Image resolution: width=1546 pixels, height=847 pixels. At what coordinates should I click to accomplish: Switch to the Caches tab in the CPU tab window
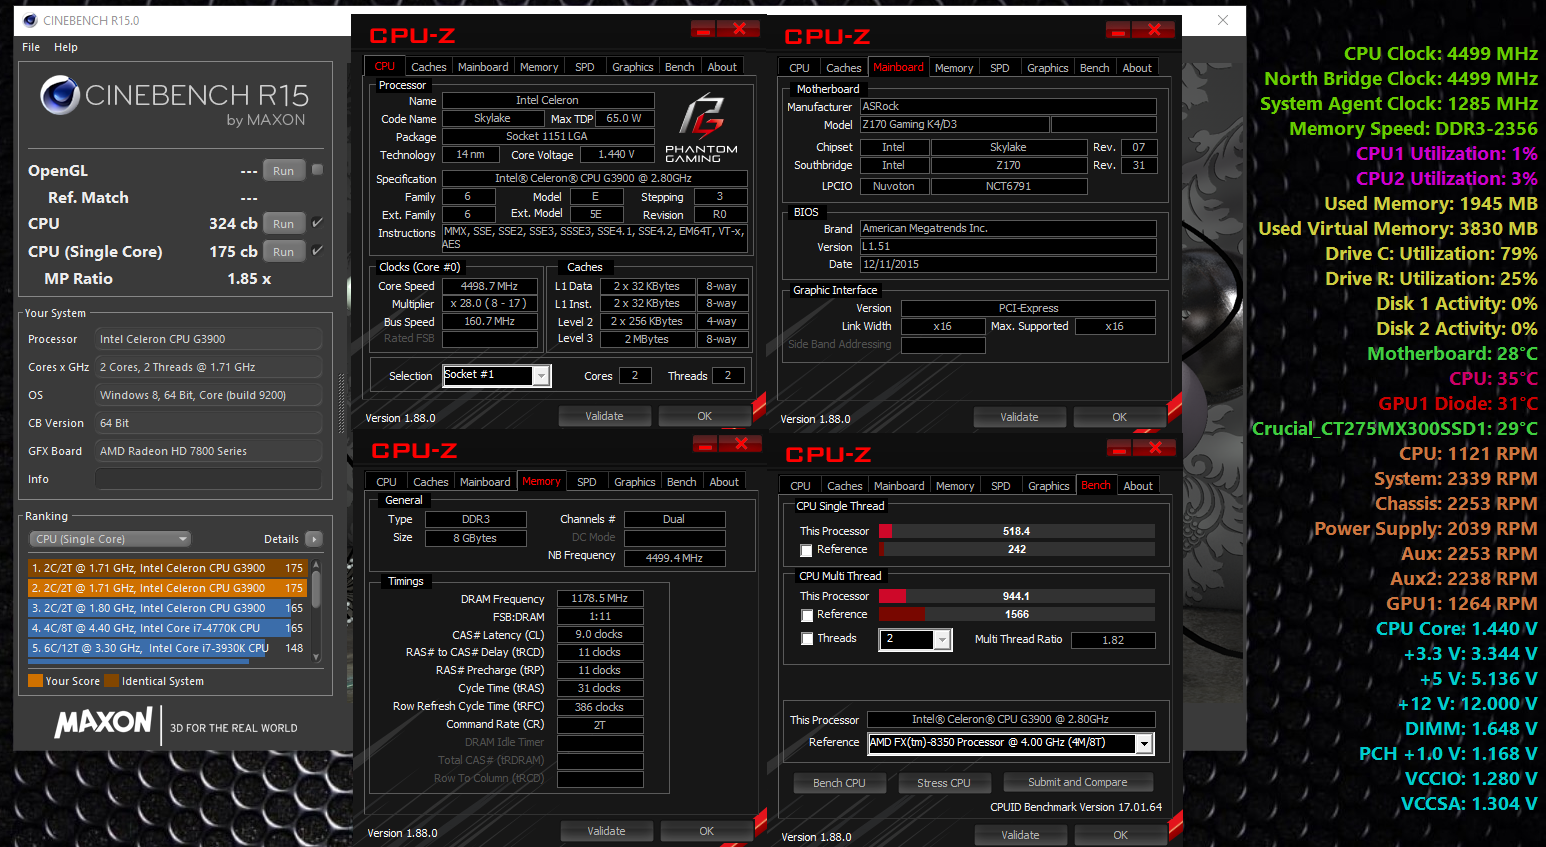click(x=429, y=67)
